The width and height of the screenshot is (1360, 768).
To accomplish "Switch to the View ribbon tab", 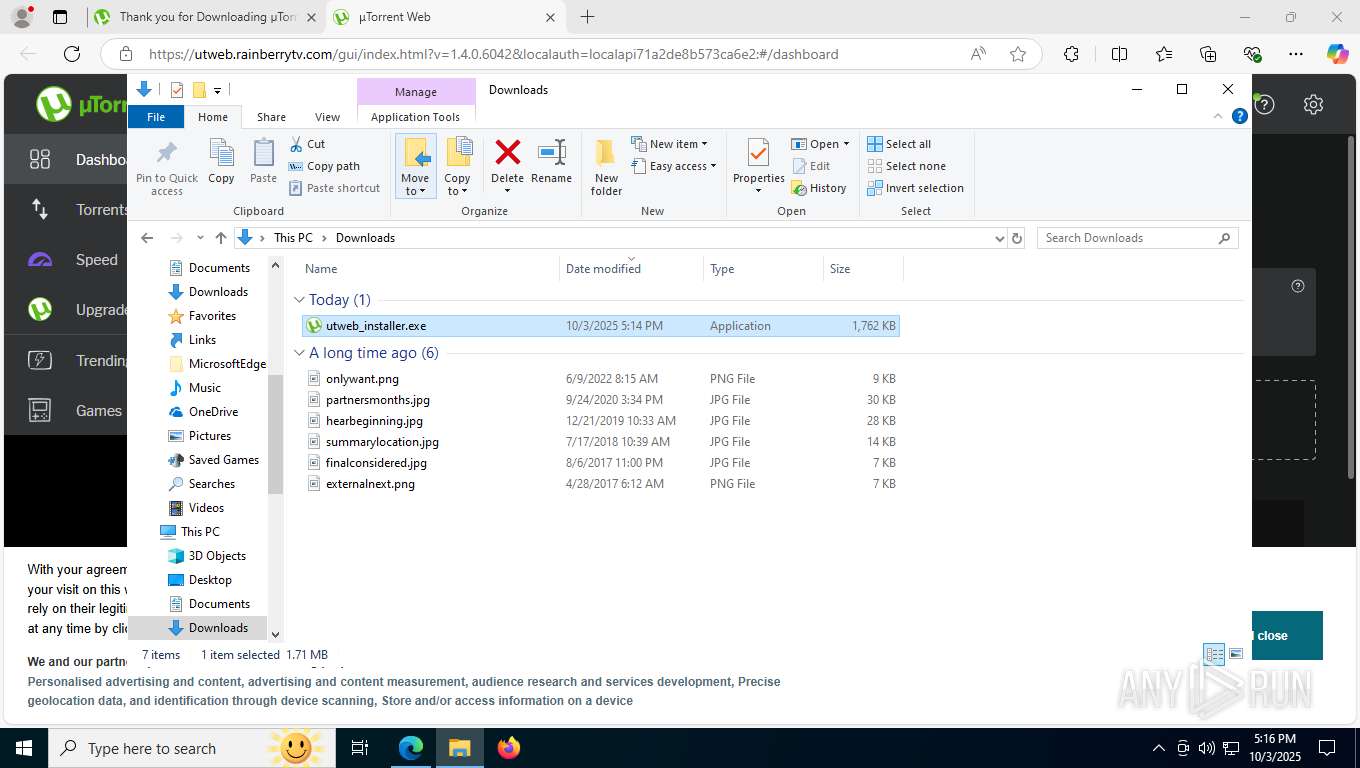I will tap(327, 117).
